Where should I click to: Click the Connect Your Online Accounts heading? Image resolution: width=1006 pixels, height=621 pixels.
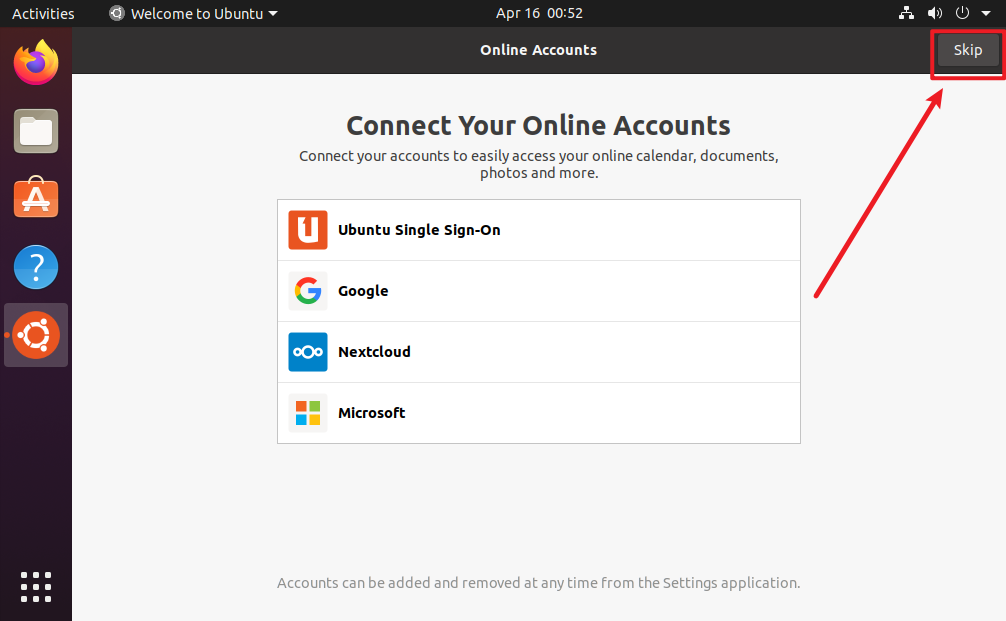click(x=538, y=126)
